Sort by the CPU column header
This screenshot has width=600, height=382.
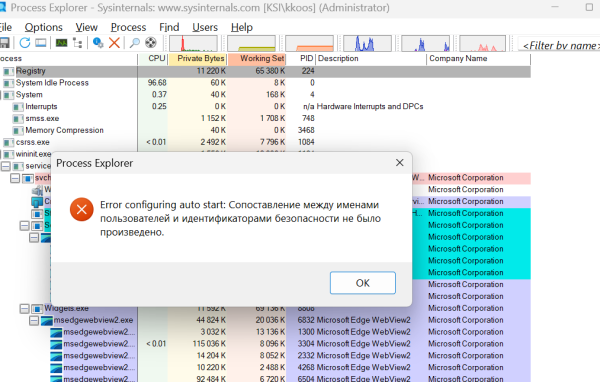pyautogui.click(x=153, y=59)
